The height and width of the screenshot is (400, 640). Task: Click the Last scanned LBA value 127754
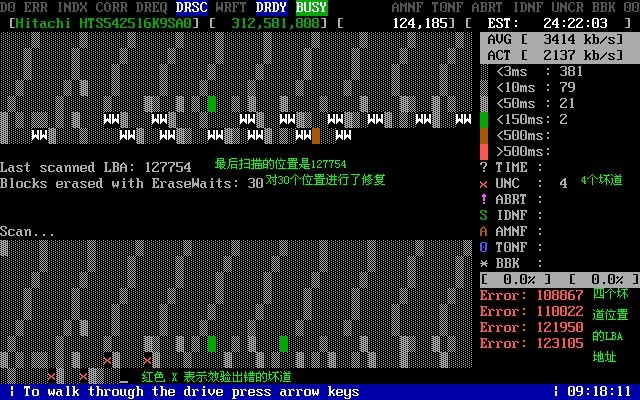click(x=168, y=167)
